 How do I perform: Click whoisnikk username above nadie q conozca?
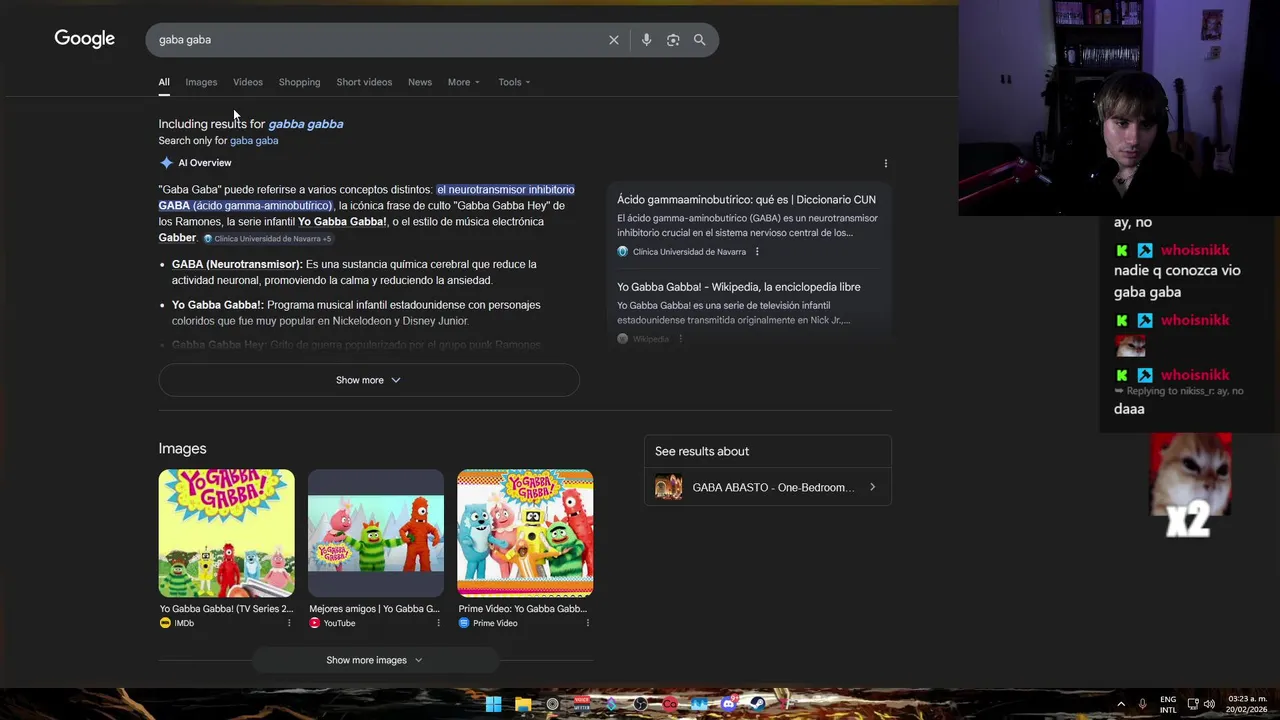click(x=1195, y=250)
